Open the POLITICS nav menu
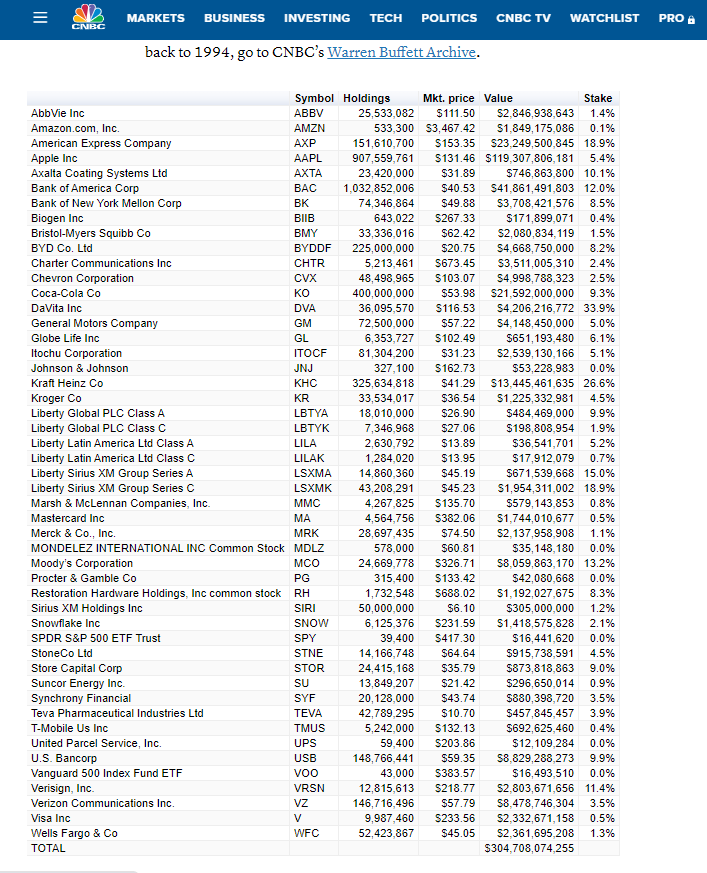This screenshot has width=707, height=873. click(x=449, y=18)
